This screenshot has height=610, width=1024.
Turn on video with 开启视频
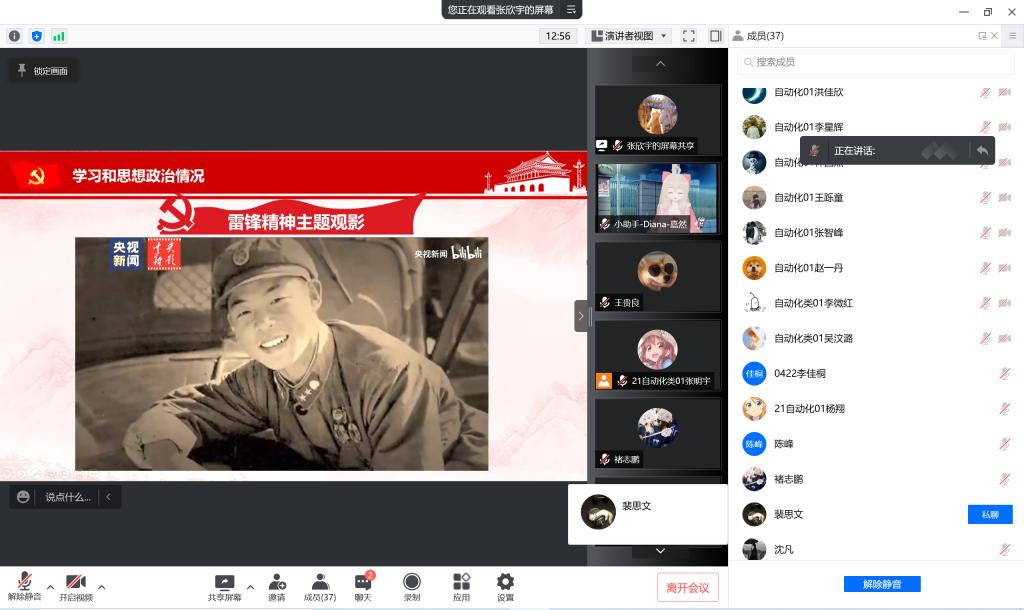75,586
